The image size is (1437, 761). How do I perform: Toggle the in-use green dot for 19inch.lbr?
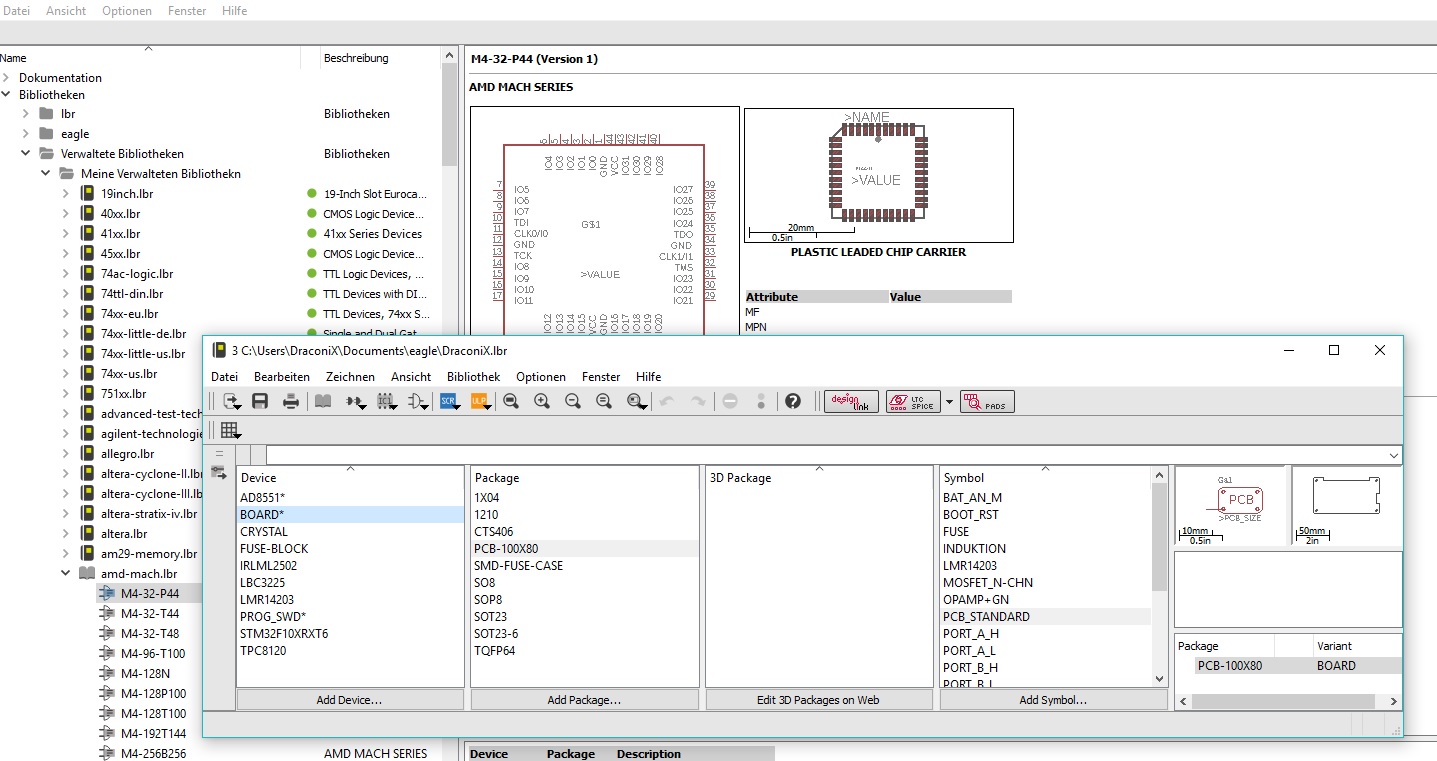click(312, 194)
